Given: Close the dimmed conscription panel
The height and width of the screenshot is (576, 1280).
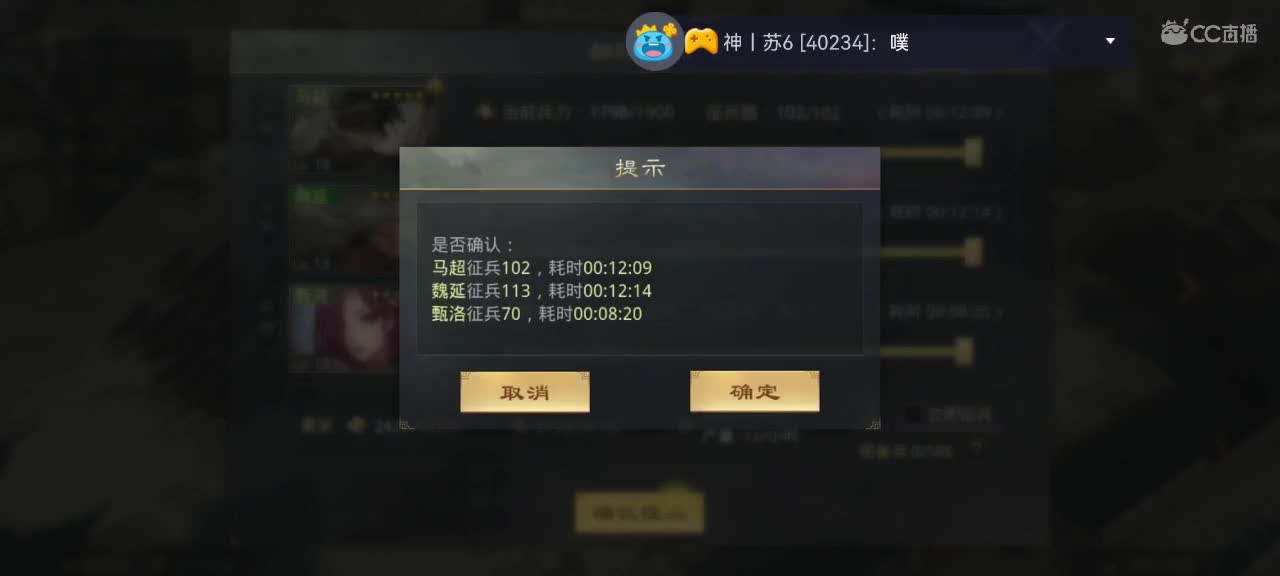Looking at the screenshot, I should click(1048, 40).
